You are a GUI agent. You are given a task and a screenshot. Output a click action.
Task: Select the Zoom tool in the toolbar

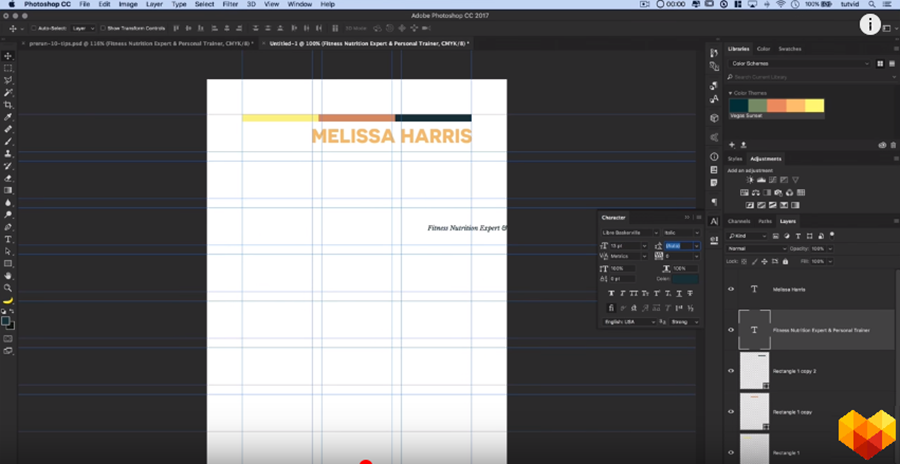8,288
